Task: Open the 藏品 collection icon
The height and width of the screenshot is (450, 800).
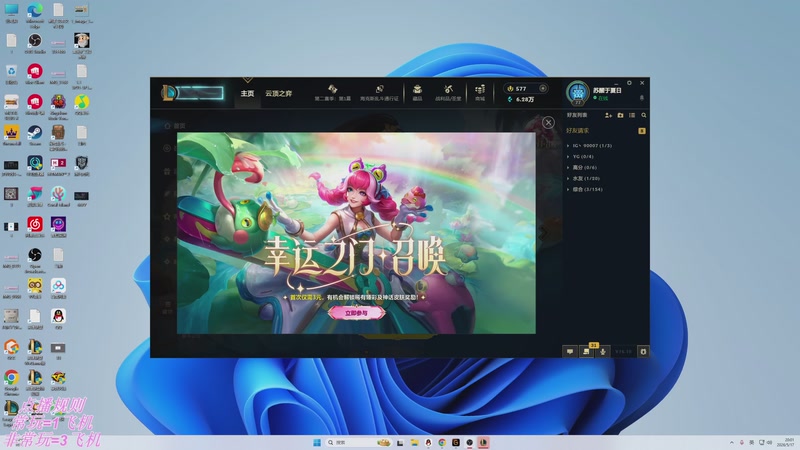Action: pos(417,92)
